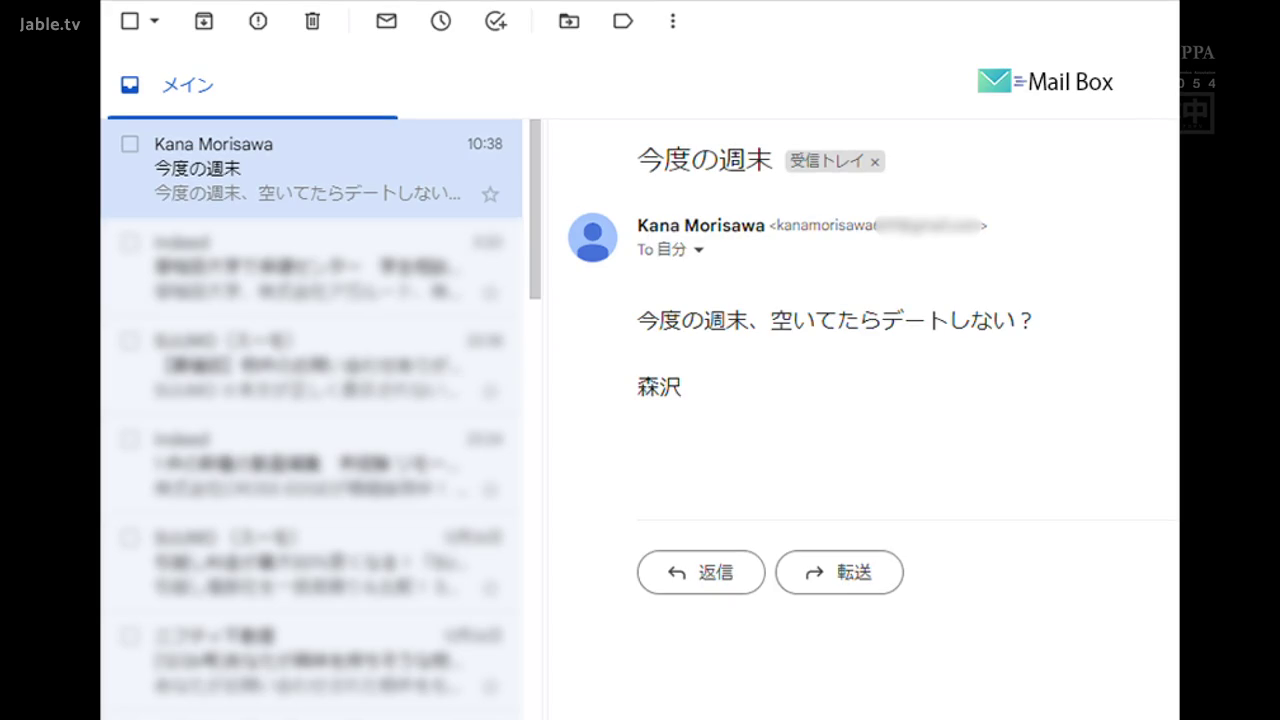Remove the 受信トレイ label from the email
The height and width of the screenshot is (720, 1280).
[875, 161]
